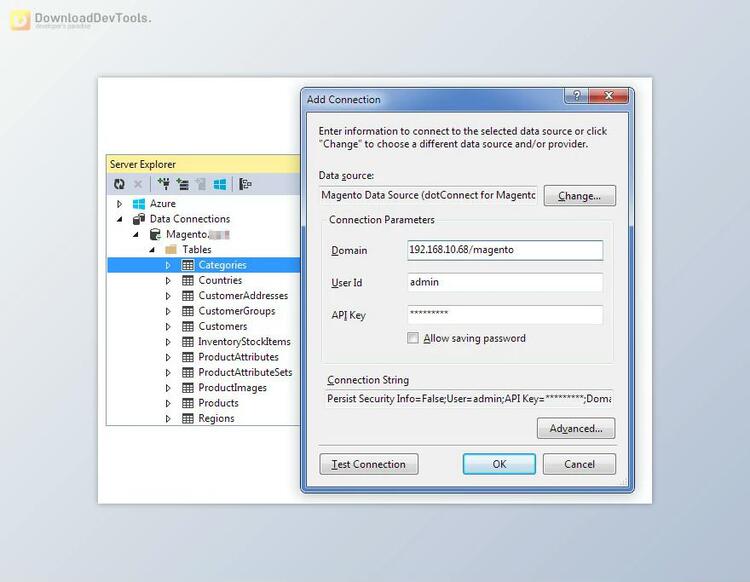Click the Magento database connection icon
Image resolution: width=750 pixels, height=582 pixels.
click(155, 234)
